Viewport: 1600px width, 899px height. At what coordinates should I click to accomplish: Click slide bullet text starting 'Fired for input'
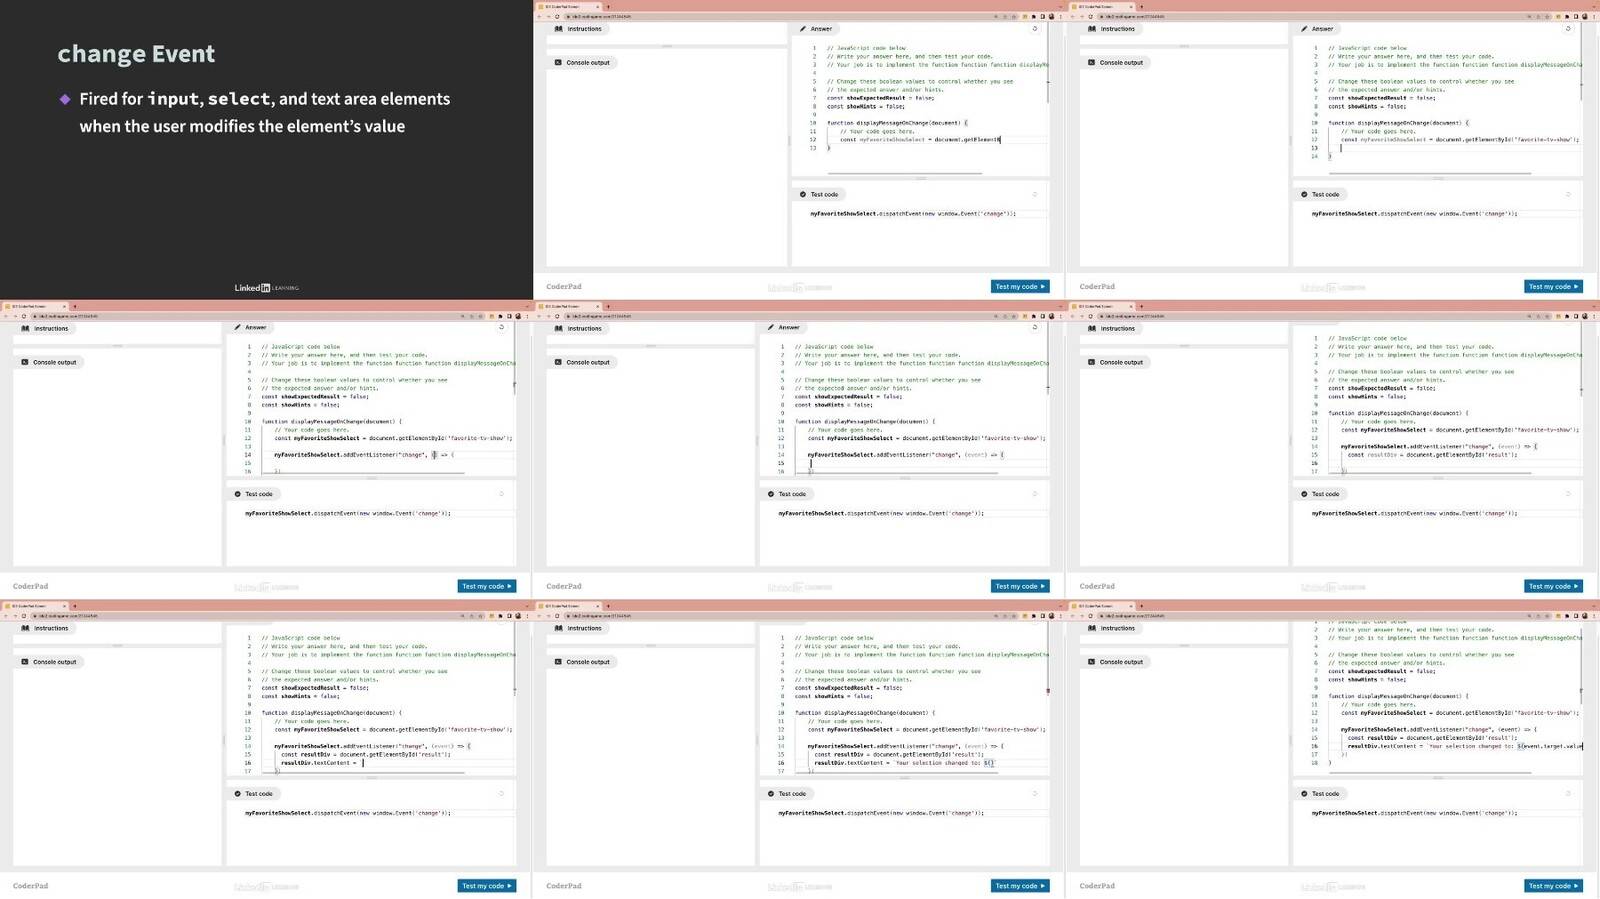(264, 112)
